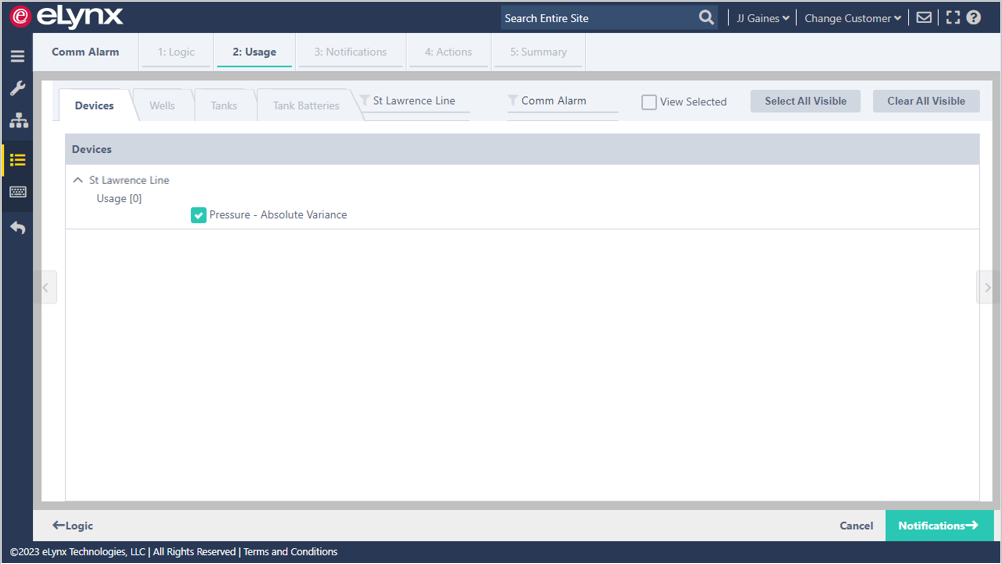Click the left panel collapse chevron
Viewport: 1002px width, 564px height.
(x=46, y=287)
